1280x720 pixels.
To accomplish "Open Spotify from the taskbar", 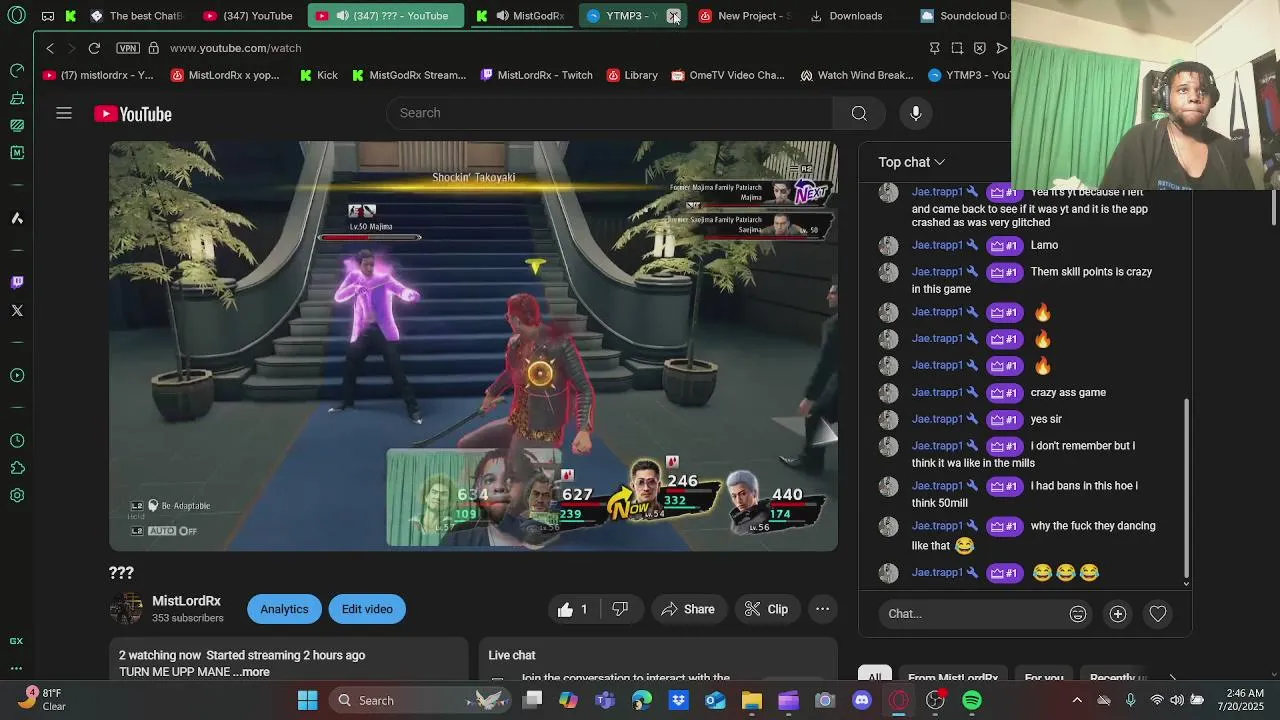I will point(972,700).
